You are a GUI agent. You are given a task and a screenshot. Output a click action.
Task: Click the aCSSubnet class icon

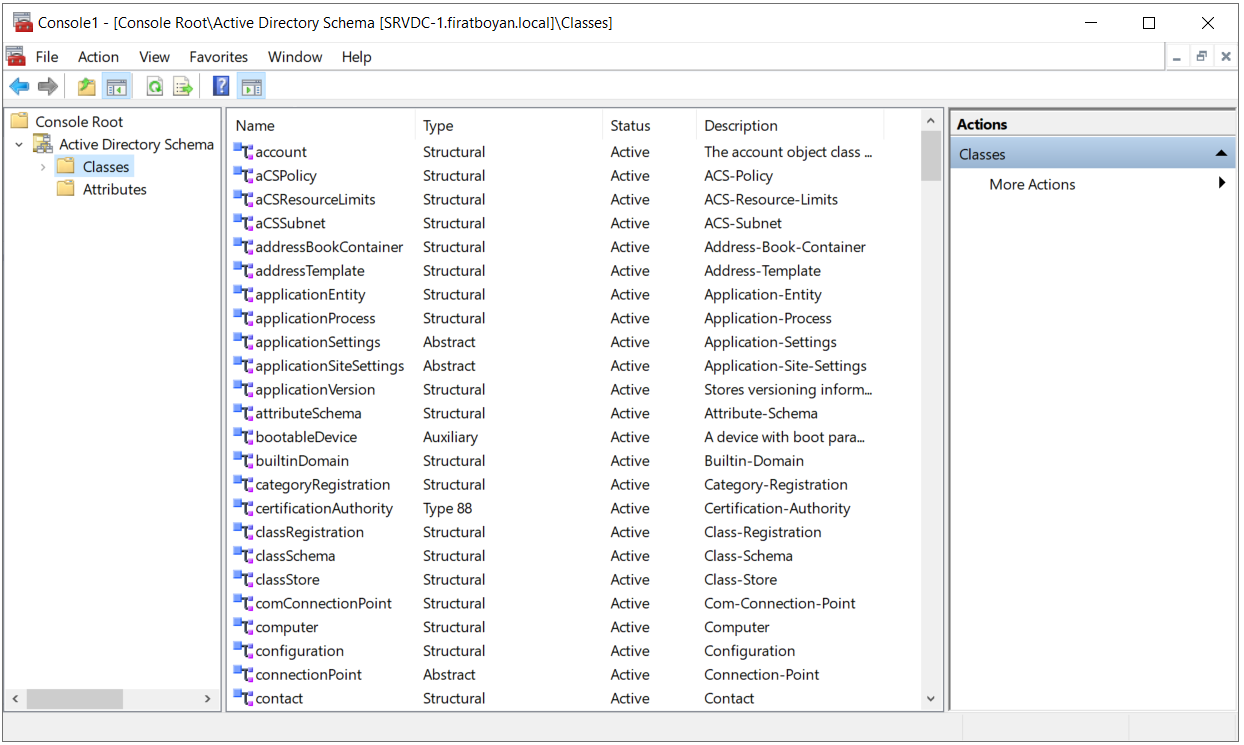243,223
